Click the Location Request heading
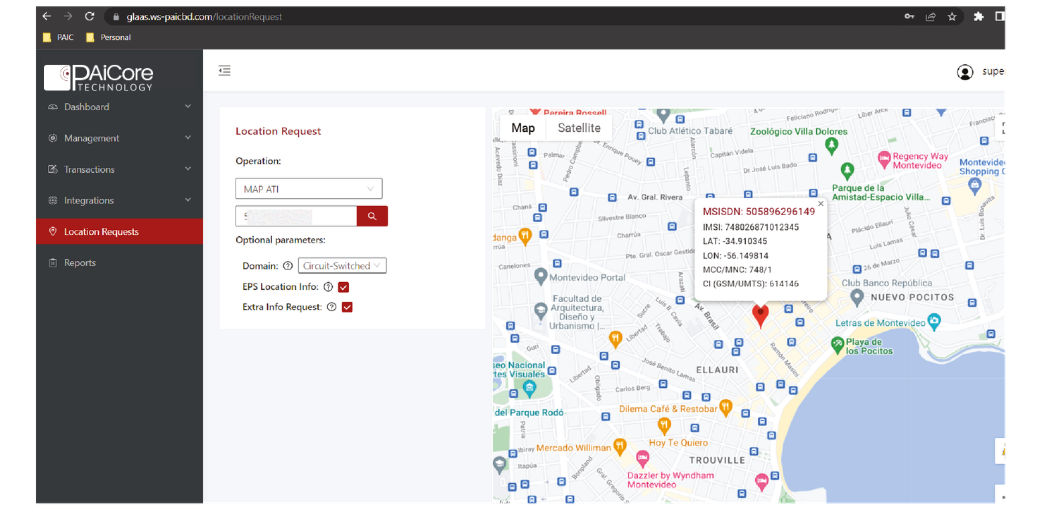Image resolution: width=1058 pixels, height=531 pixels. [278, 132]
